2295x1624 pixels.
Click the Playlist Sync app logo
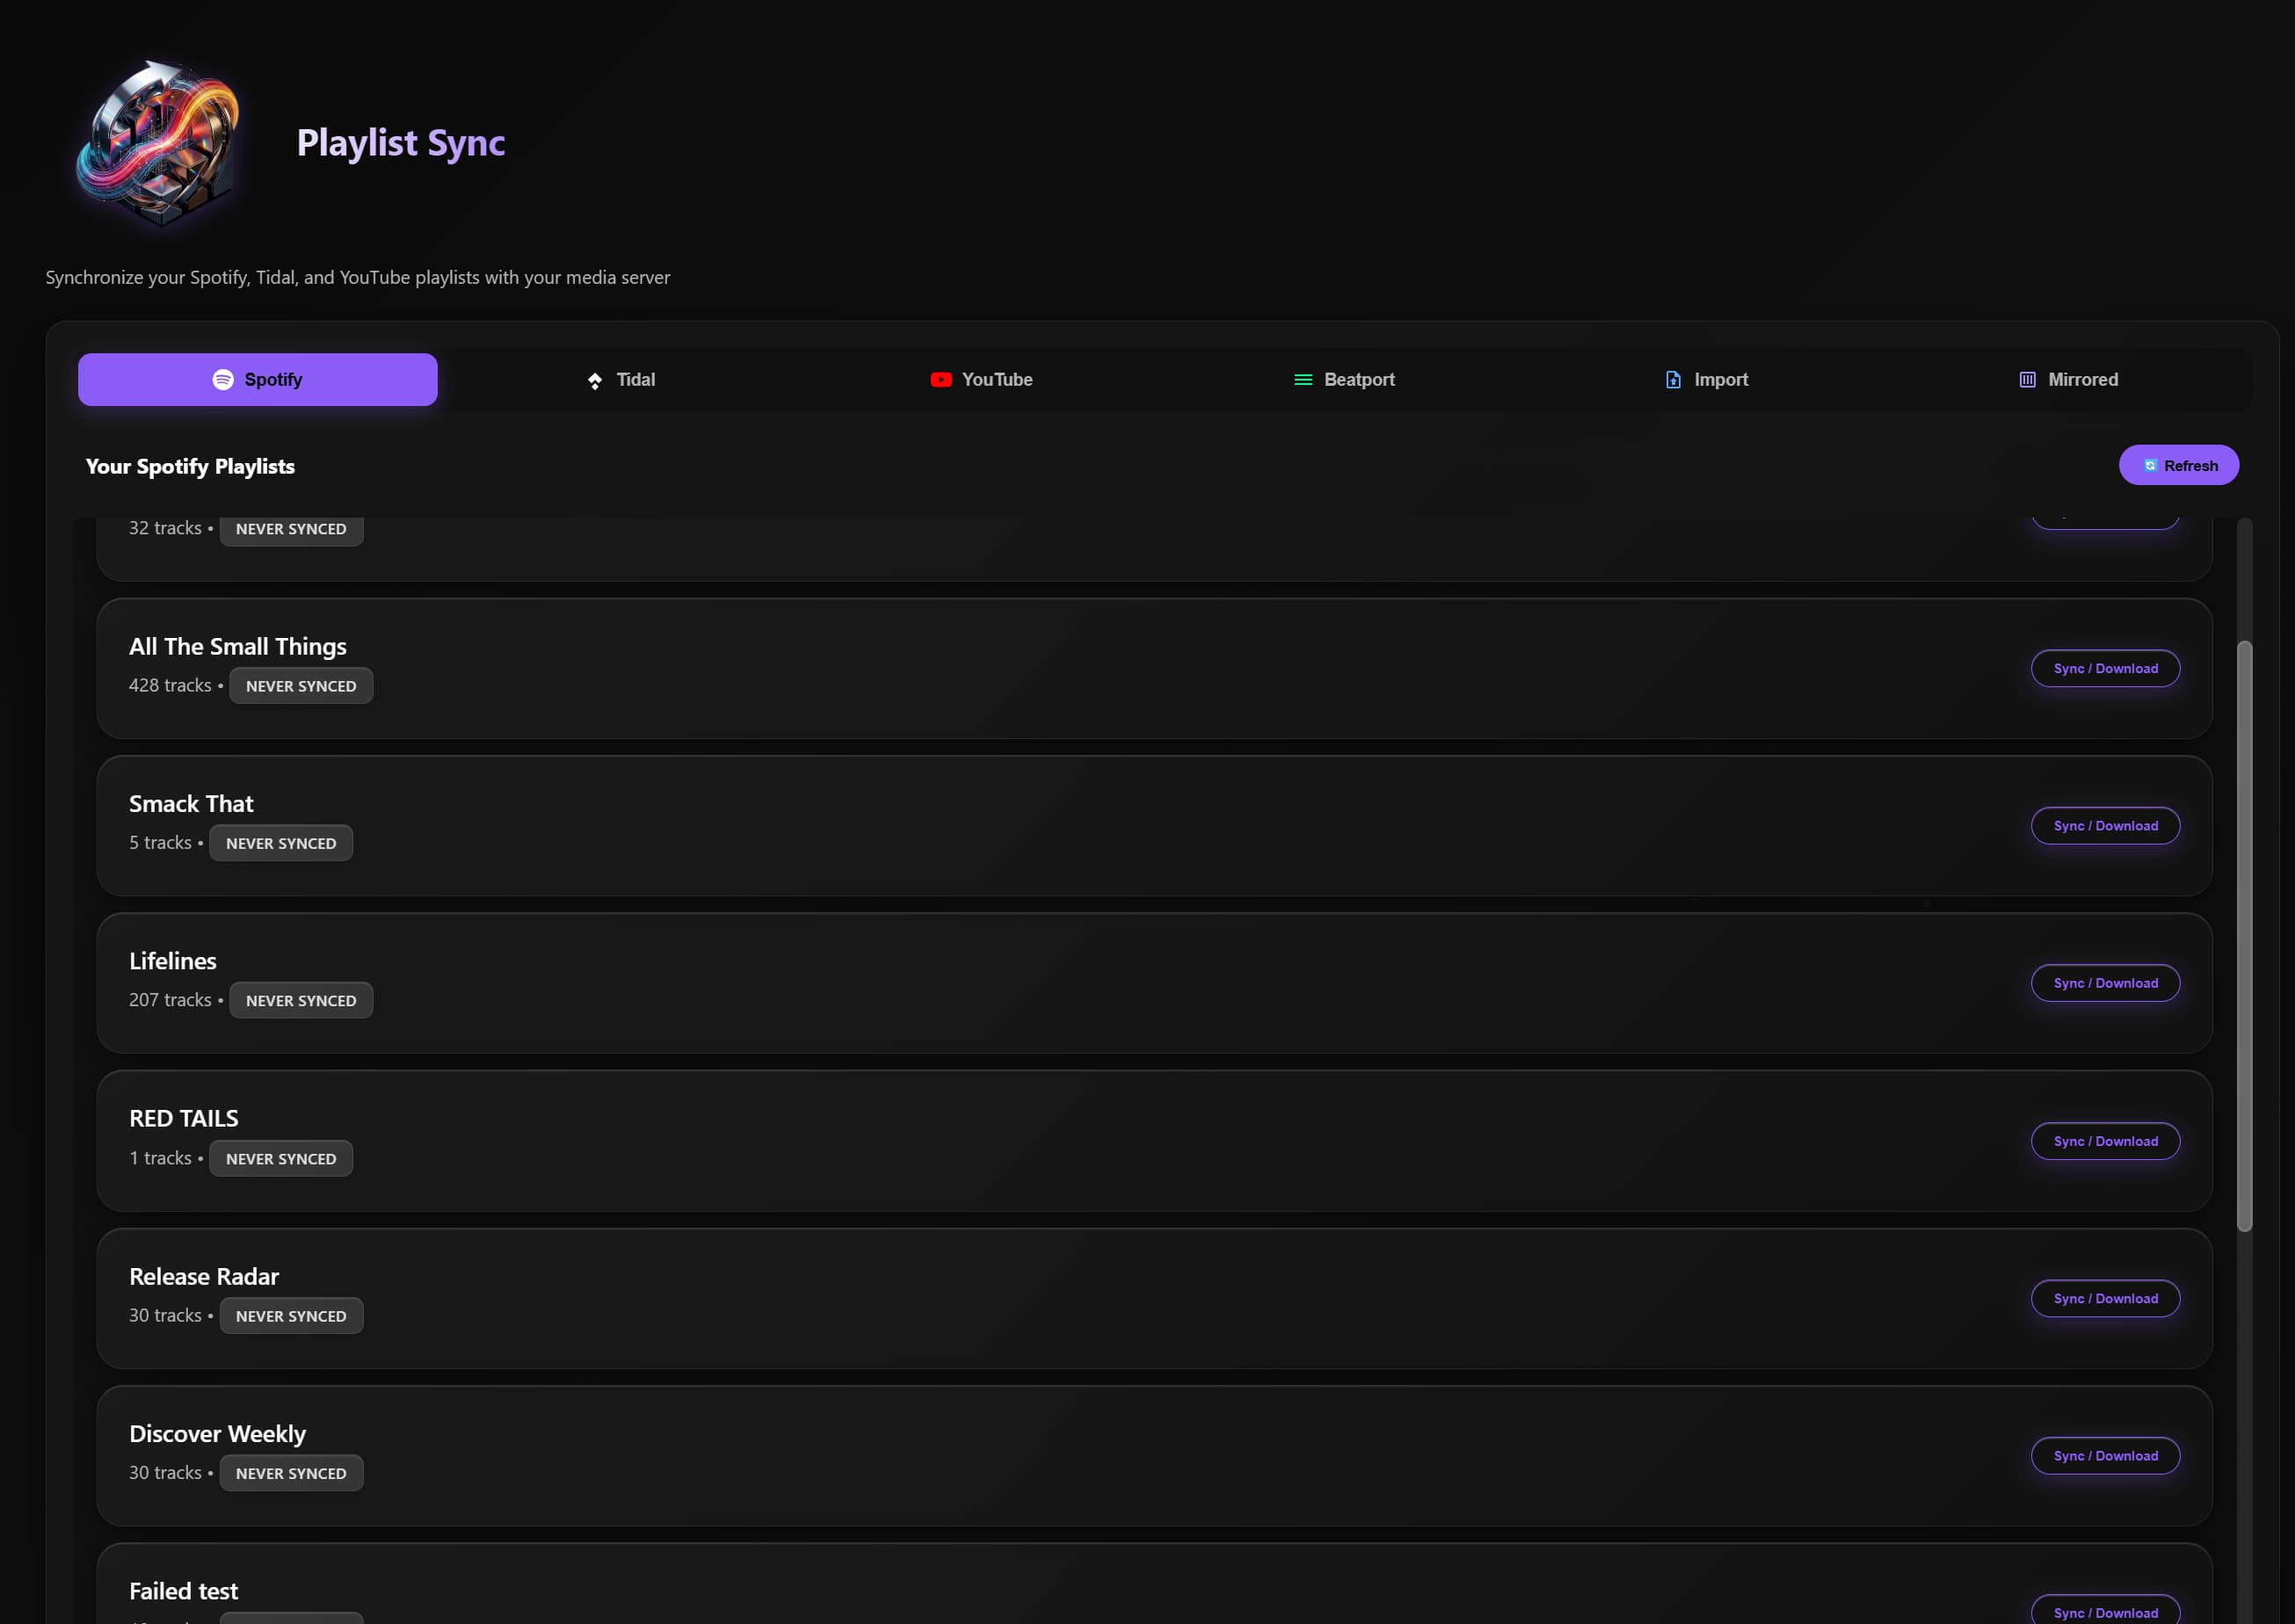(160, 142)
